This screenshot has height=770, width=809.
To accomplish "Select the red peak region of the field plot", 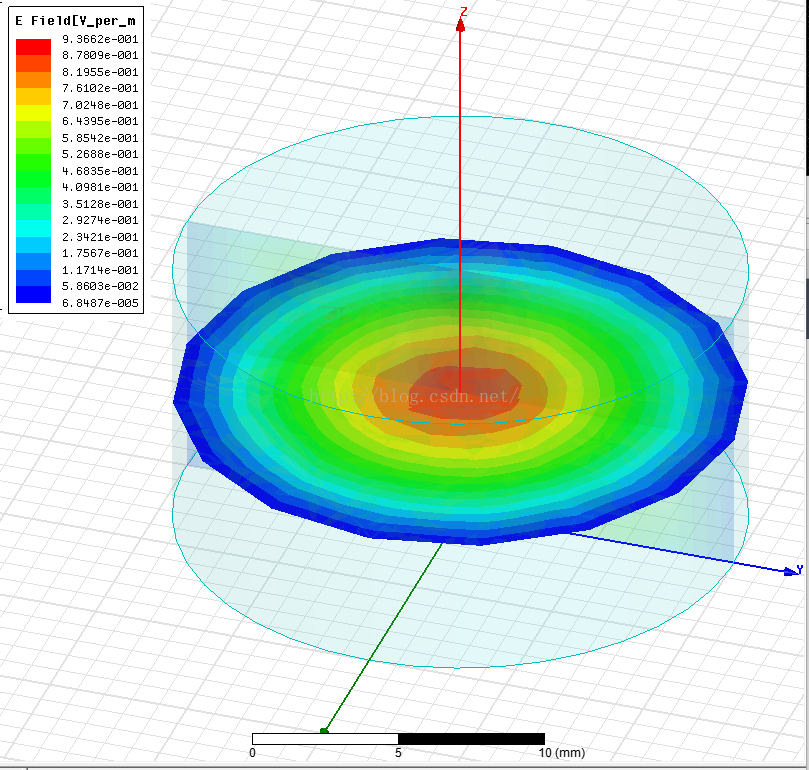I will click(x=464, y=392).
